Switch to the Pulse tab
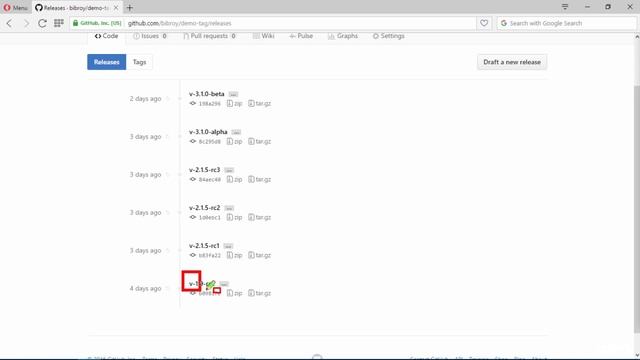Viewport: 640px width, 360px height. pos(301,36)
